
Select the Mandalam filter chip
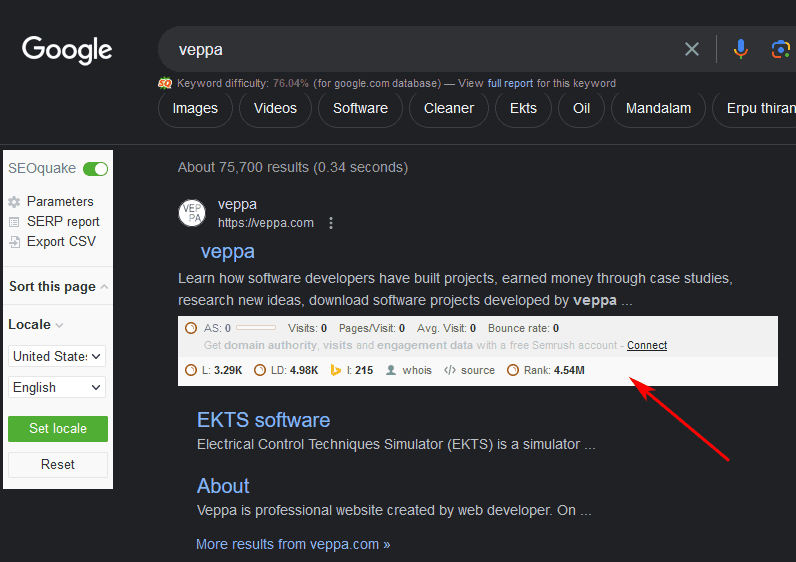point(658,109)
